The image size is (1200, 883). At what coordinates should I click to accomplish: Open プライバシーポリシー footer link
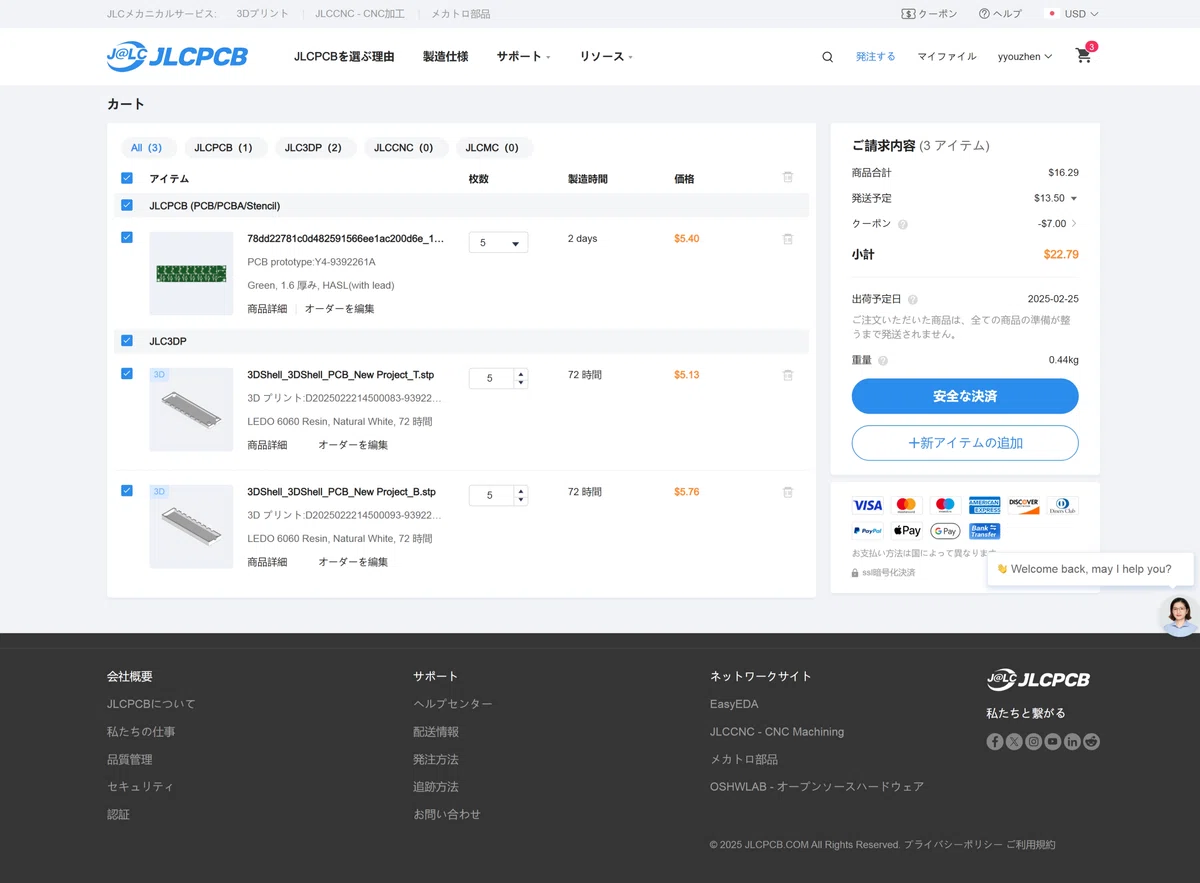tap(953, 845)
